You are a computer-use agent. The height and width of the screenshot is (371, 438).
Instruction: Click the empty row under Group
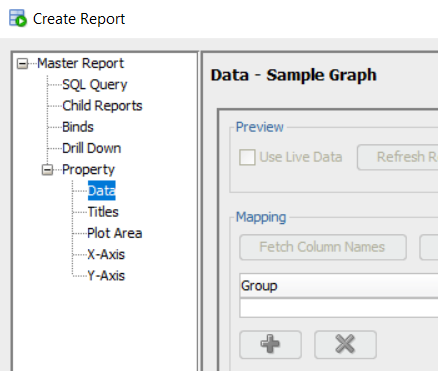point(339,308)
